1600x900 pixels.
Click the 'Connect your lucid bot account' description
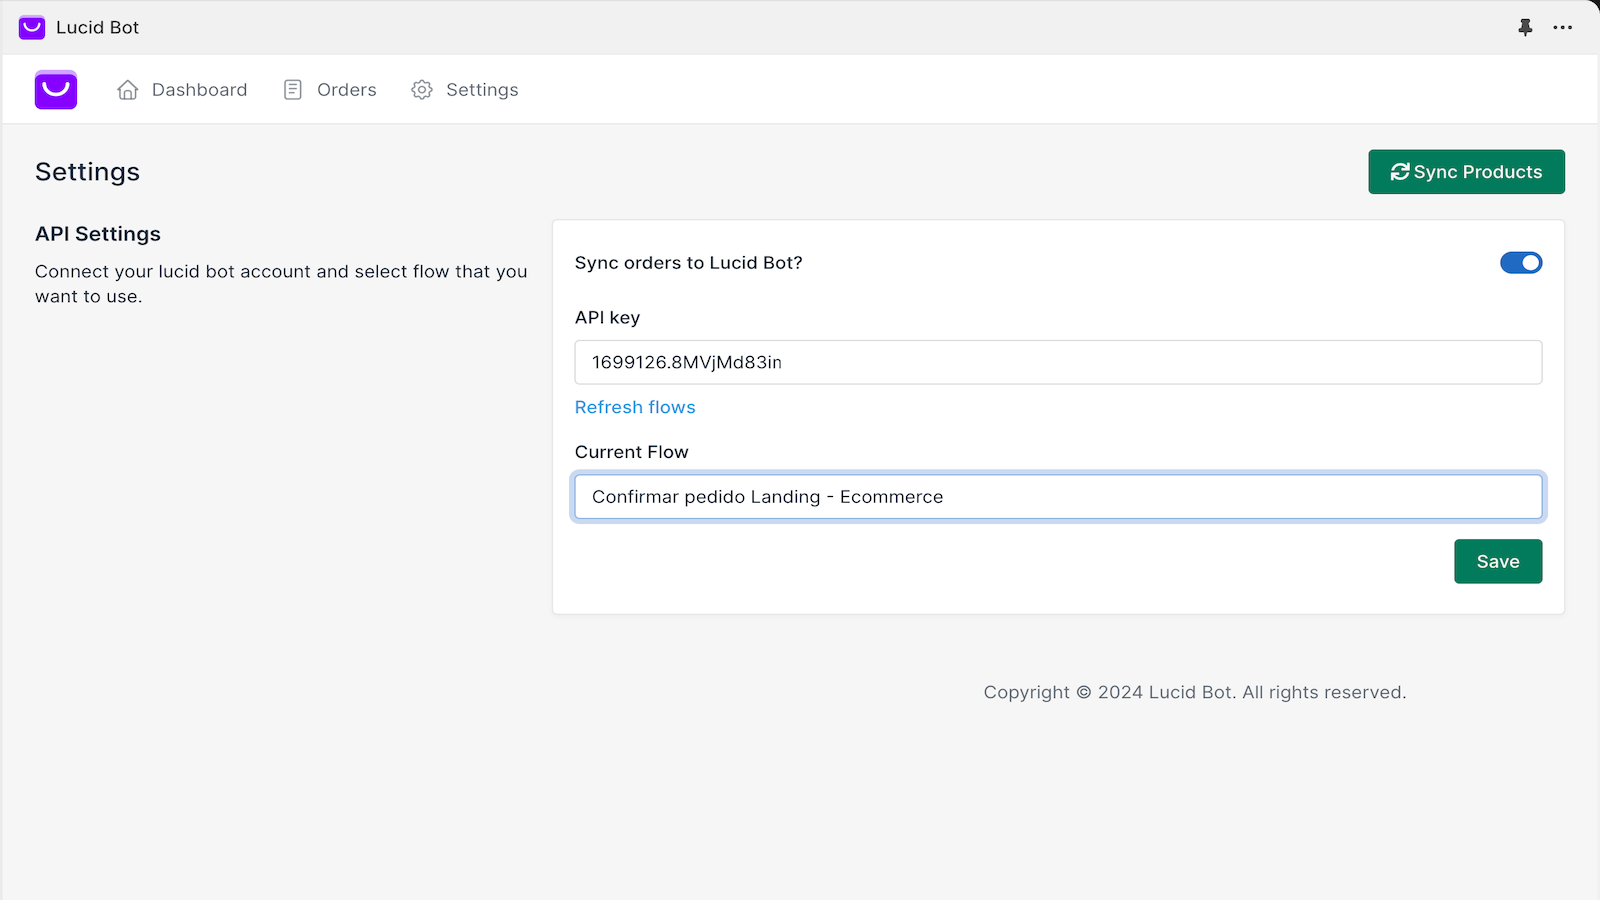(x=281, y=284)
